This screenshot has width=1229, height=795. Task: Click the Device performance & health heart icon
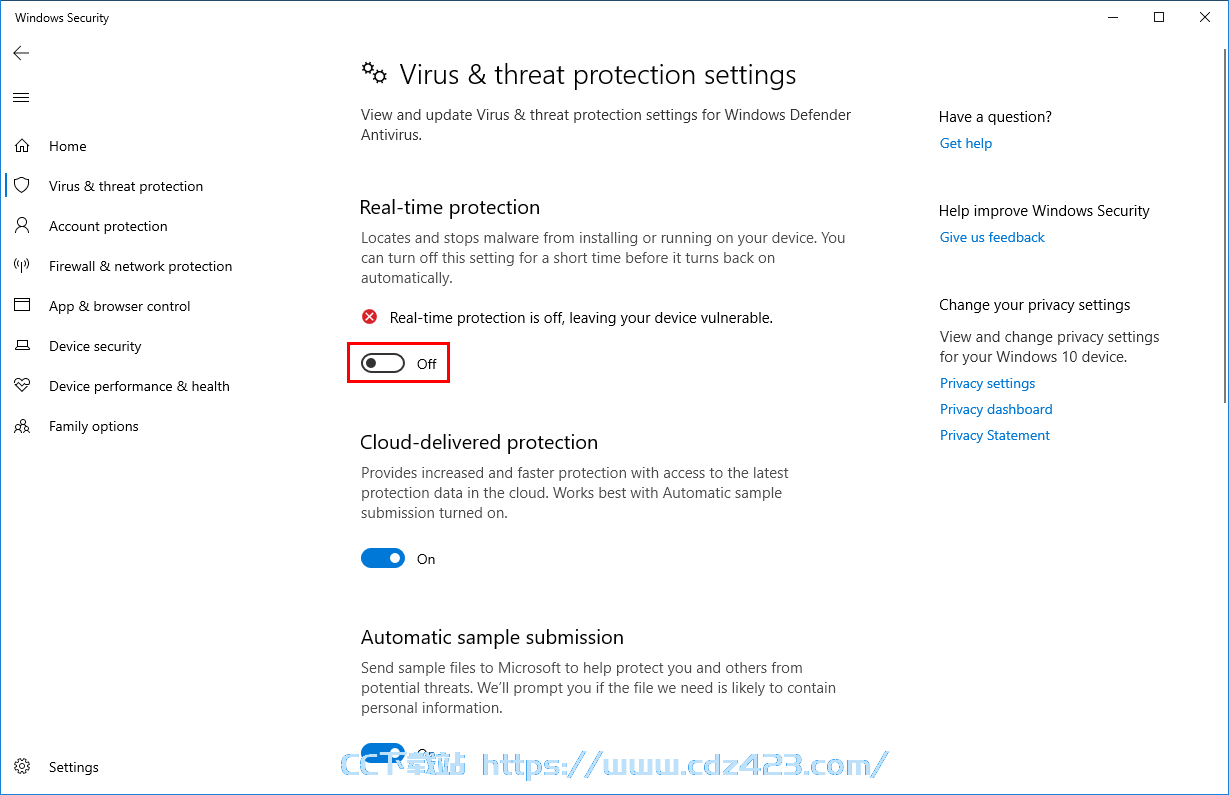point(22,386)
